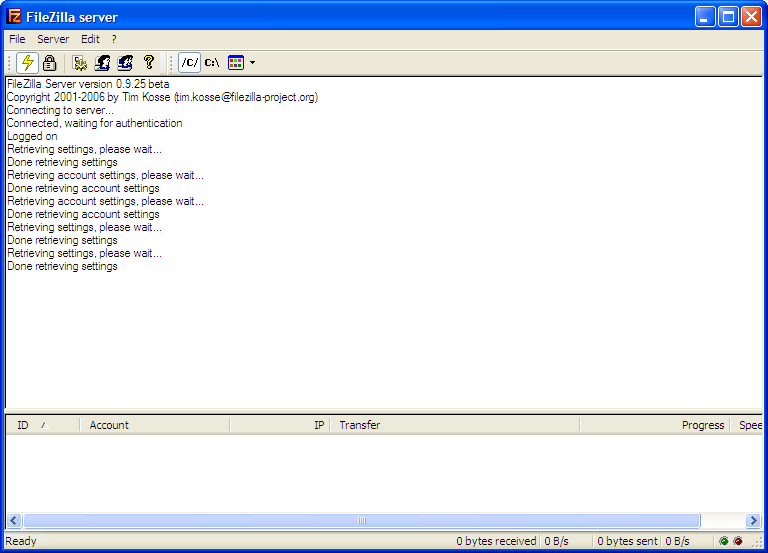768x553 pixels.
Task: Open the single-user accounts icon
Action: click(102, 63)
